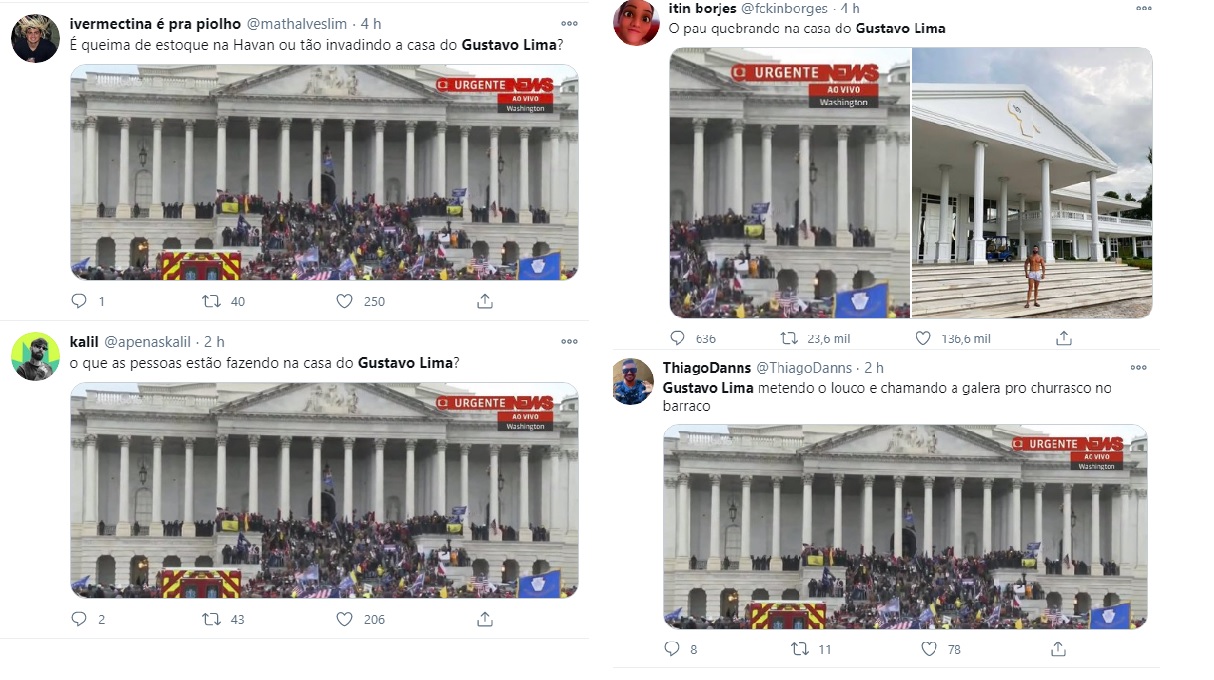Reply to the kalil tweet
Screen dimensions: 1214x680
point(80,619)
